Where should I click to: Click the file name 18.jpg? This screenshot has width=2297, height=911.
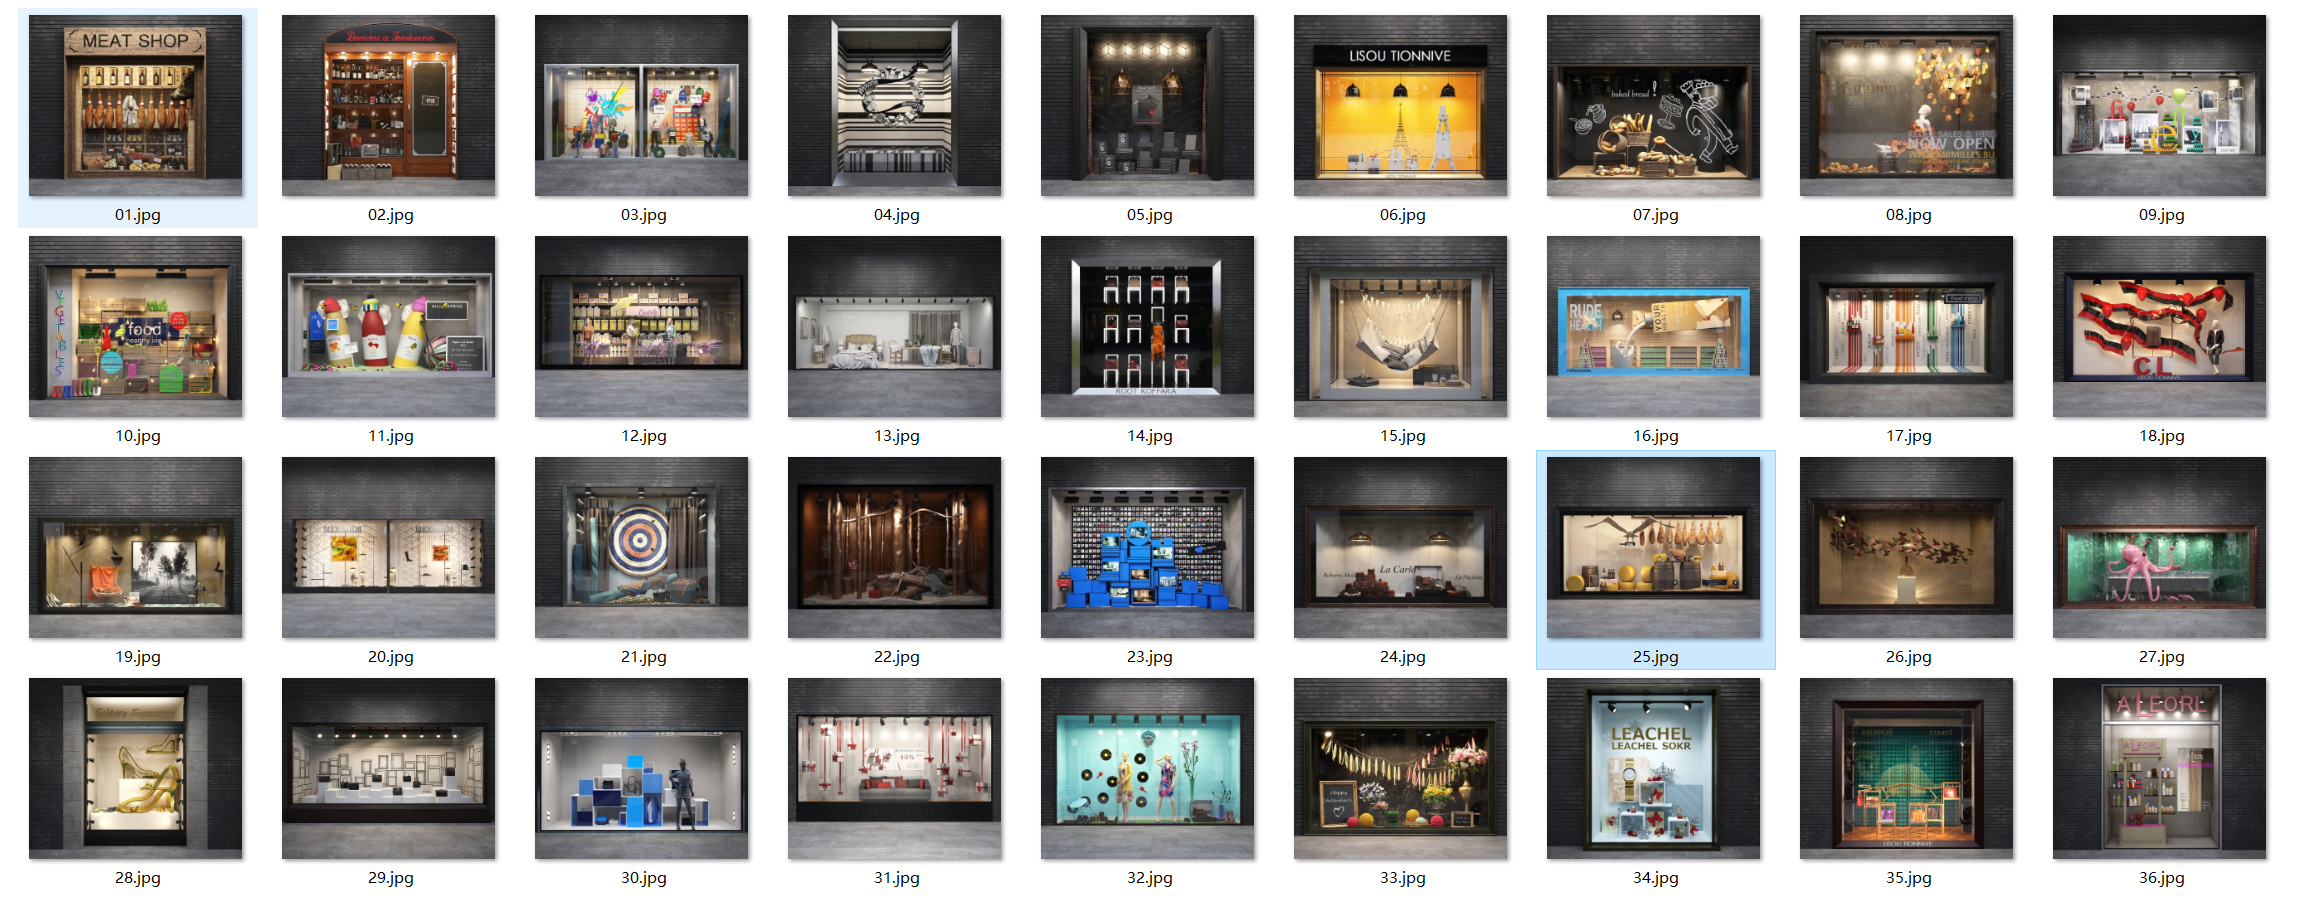tap(2162, 436)
